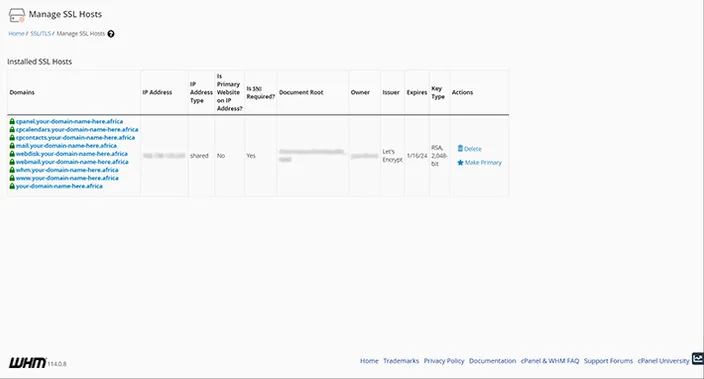Click the Manage SSL Hosts header icon

[17, 15]
